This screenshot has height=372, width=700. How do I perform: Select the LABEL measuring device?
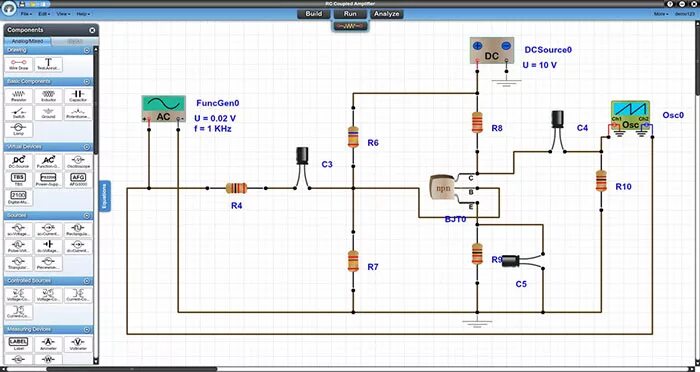pos(19,344)
